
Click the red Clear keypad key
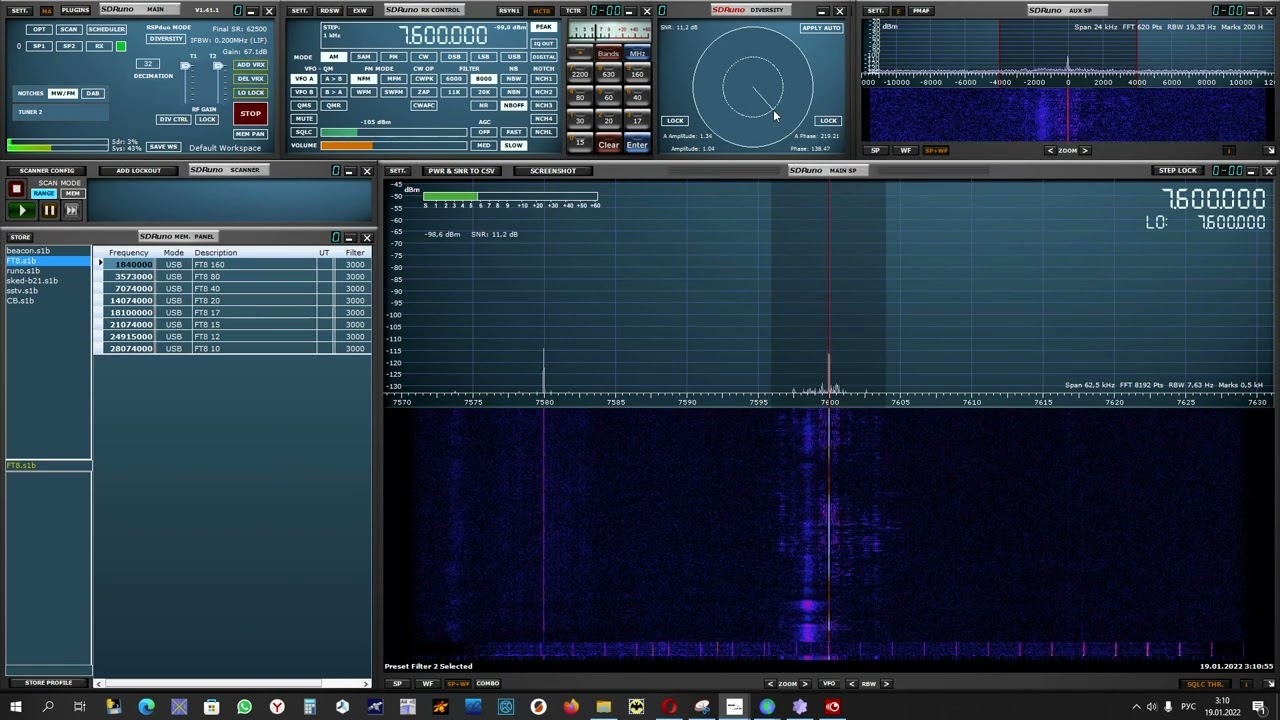click(608, 145)
